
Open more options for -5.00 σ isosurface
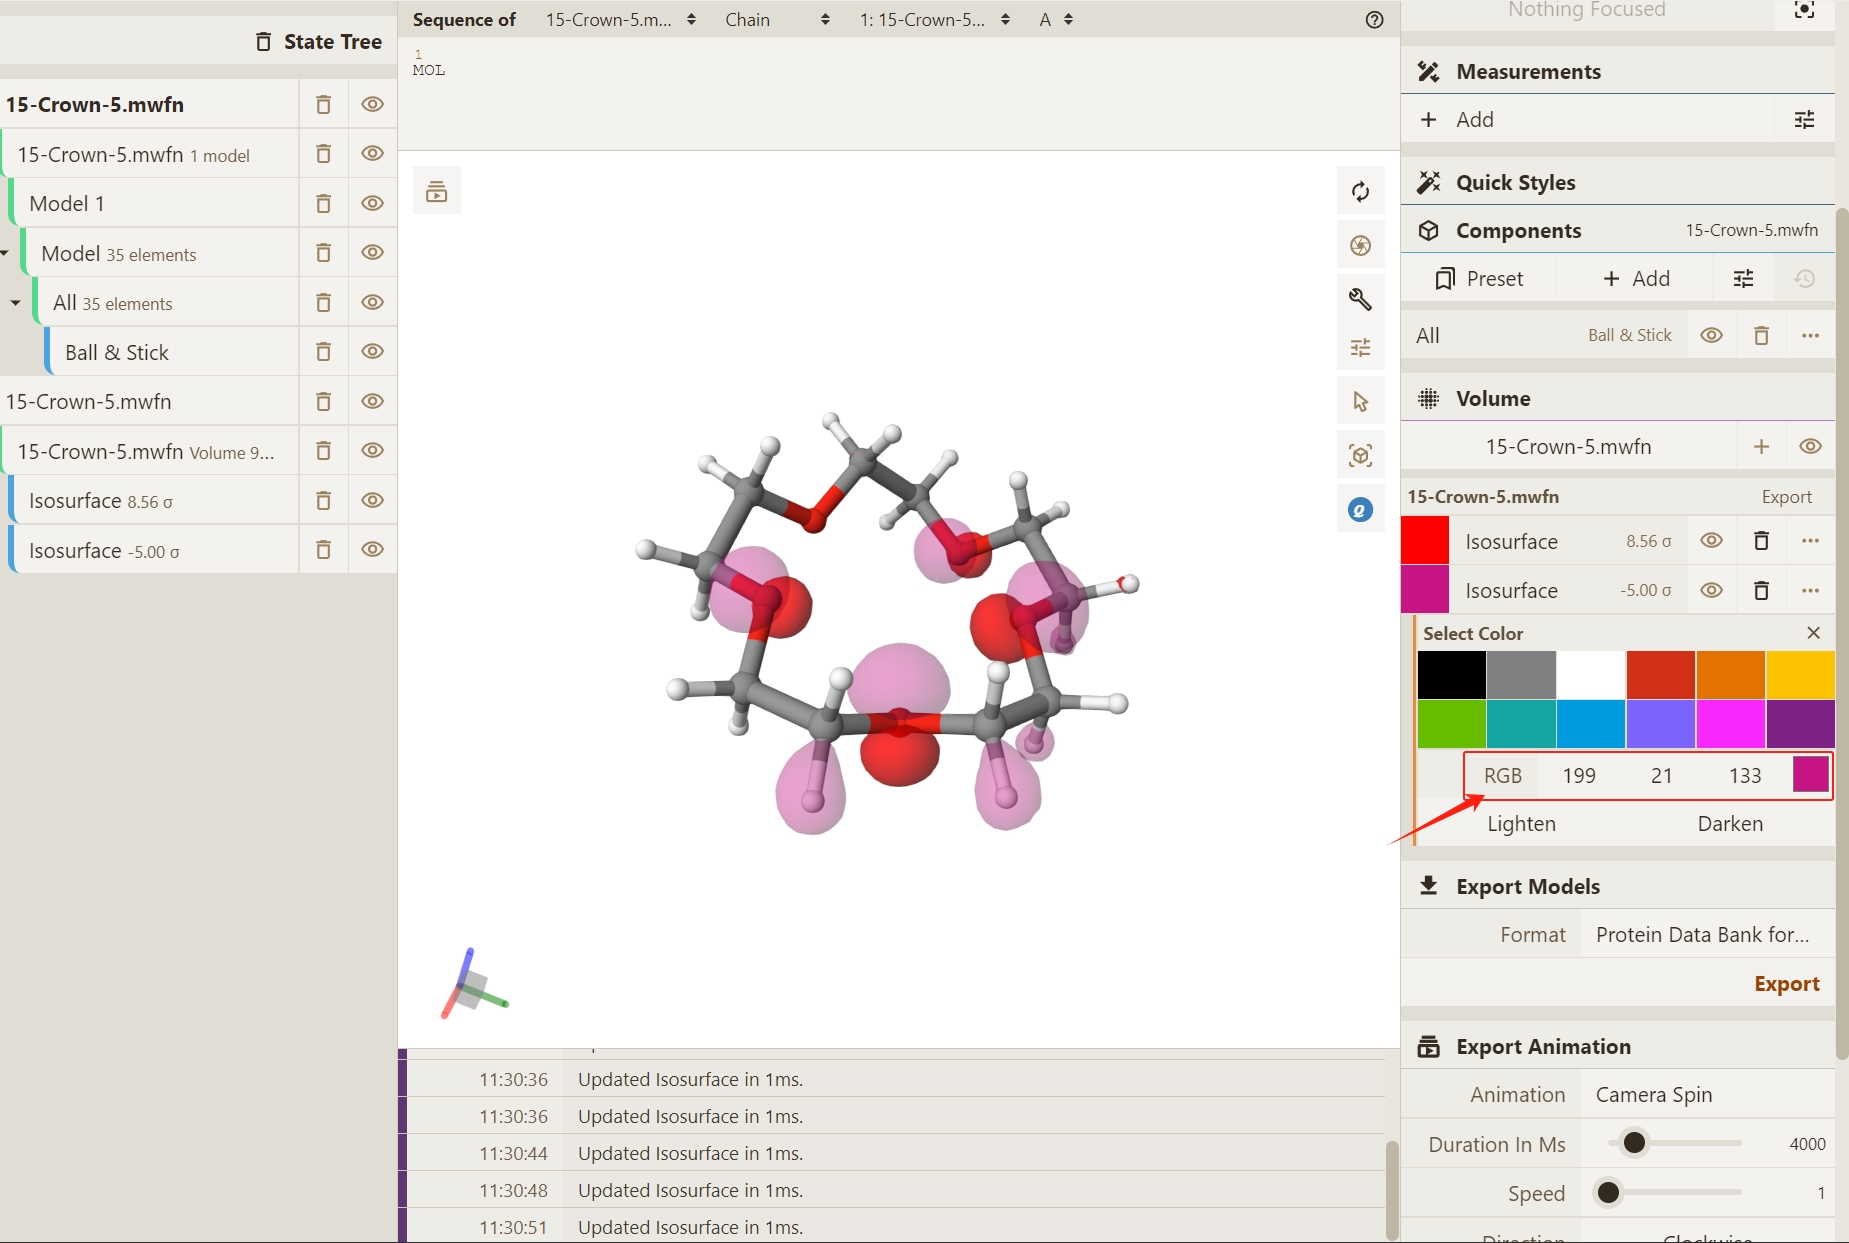pos(1810,591)
